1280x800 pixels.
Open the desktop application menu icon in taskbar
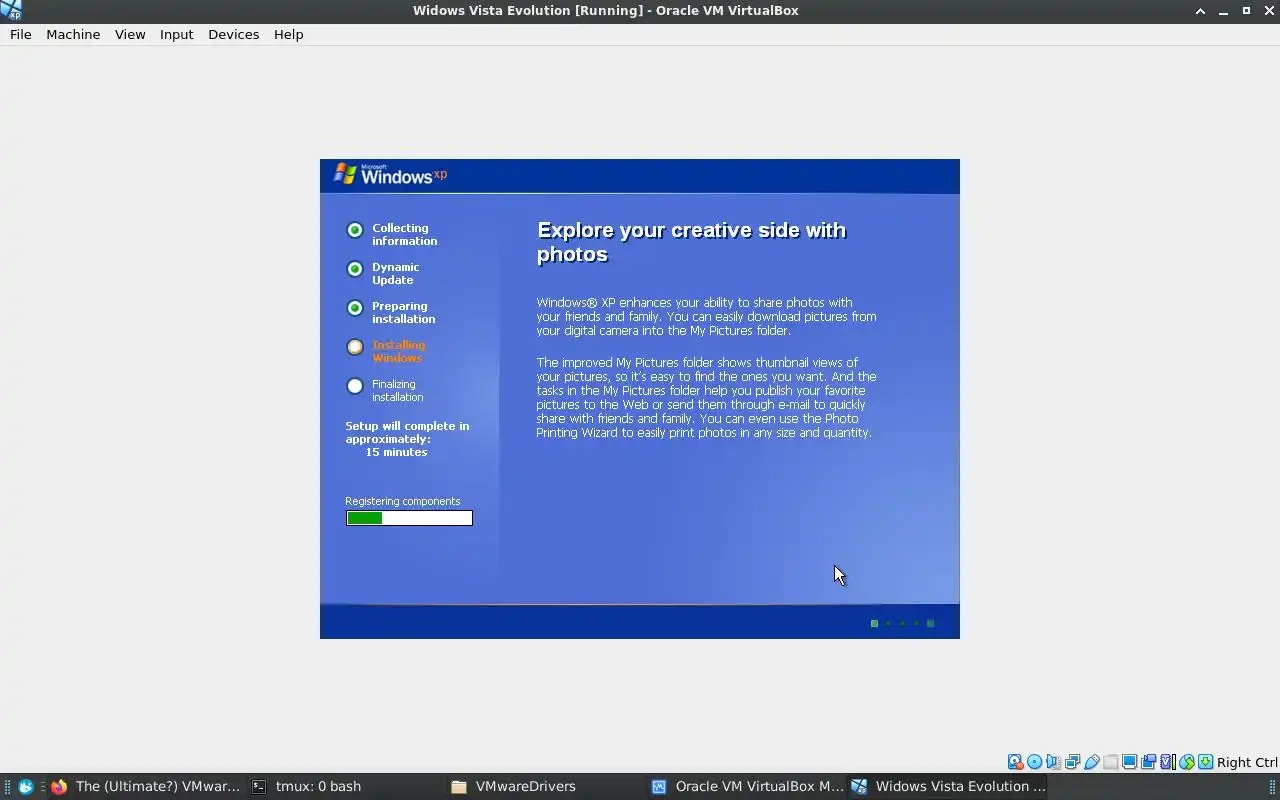pos(26,786)
